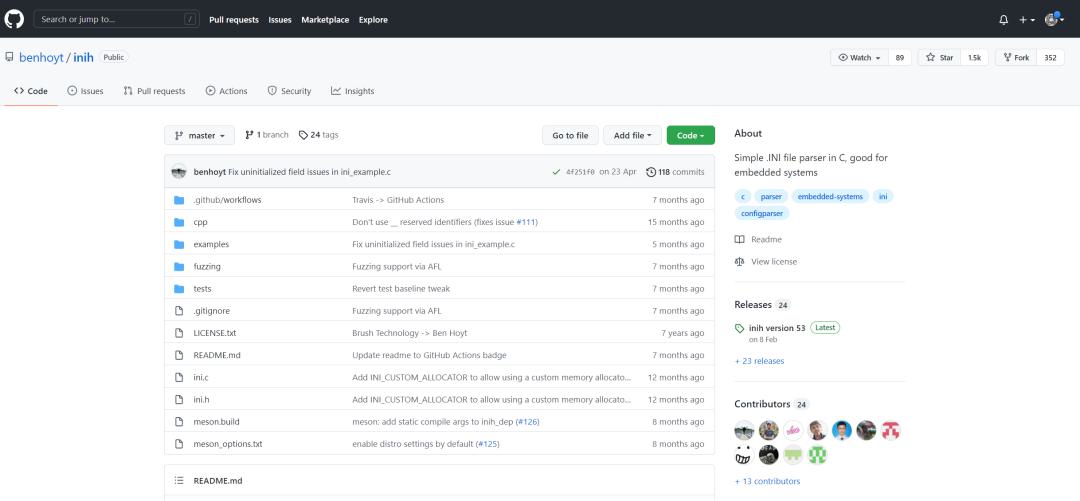
Task: Click the 'embedded-systems' topic tag
Action: click(830, 196)
